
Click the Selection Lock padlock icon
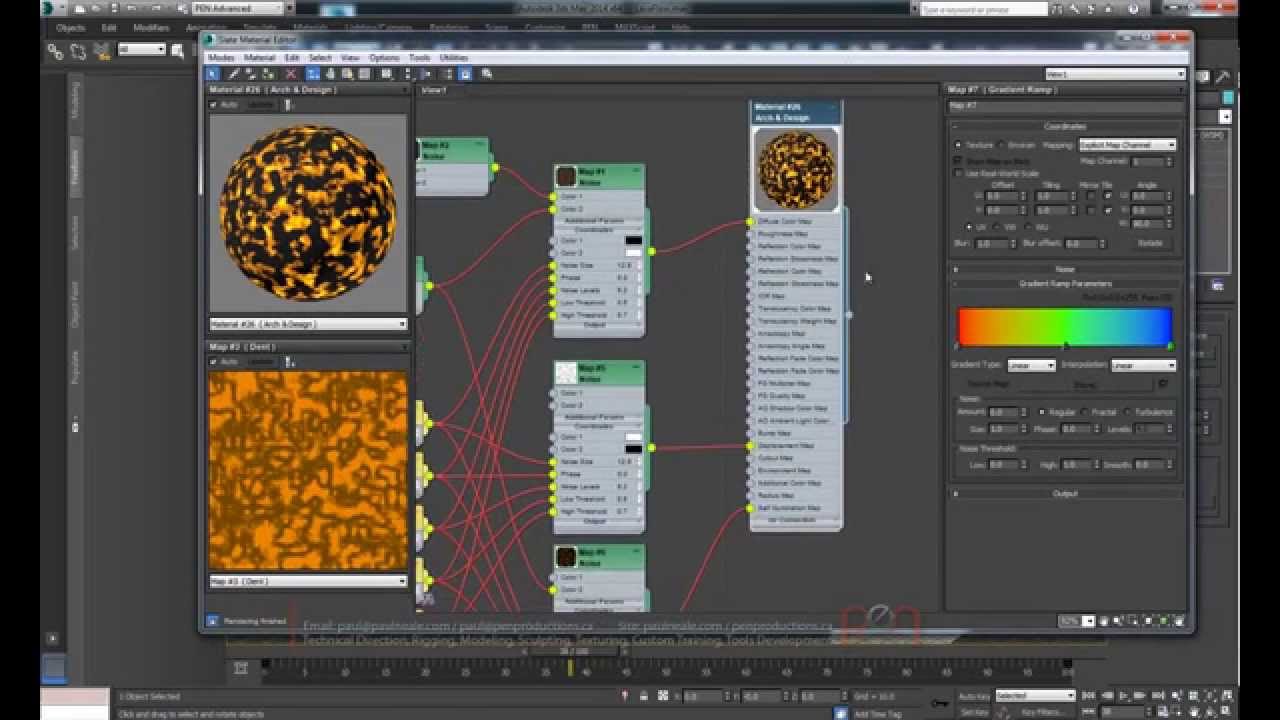644,695
